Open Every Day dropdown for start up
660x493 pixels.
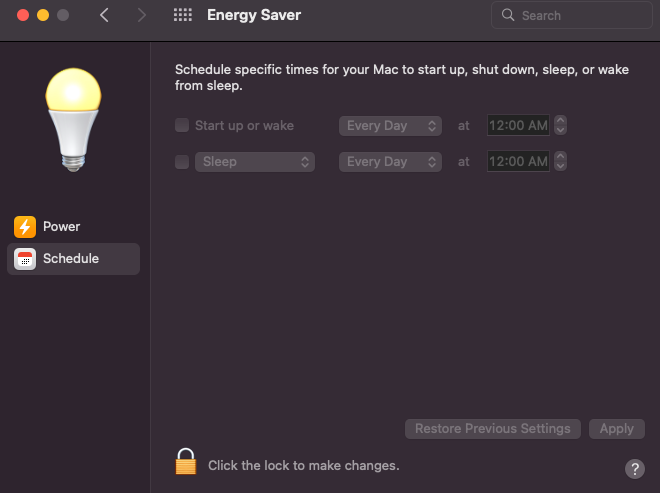390,126
